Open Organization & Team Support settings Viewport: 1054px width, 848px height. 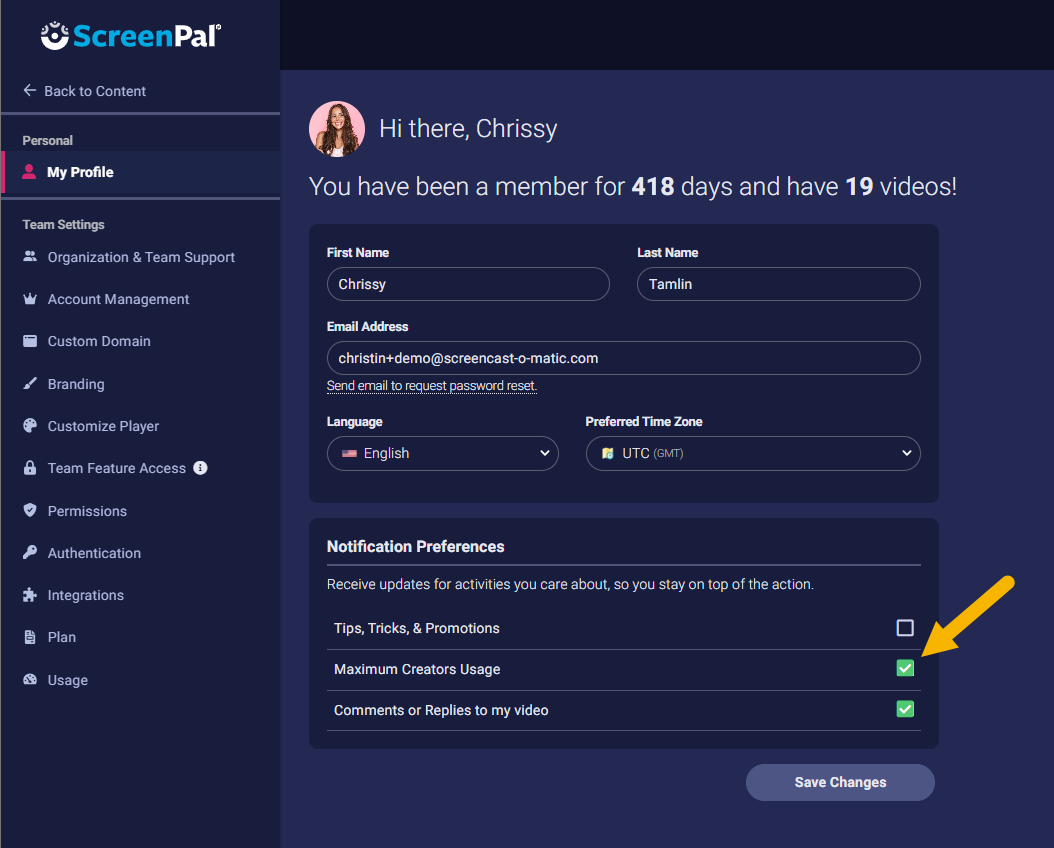coord(141,257)
